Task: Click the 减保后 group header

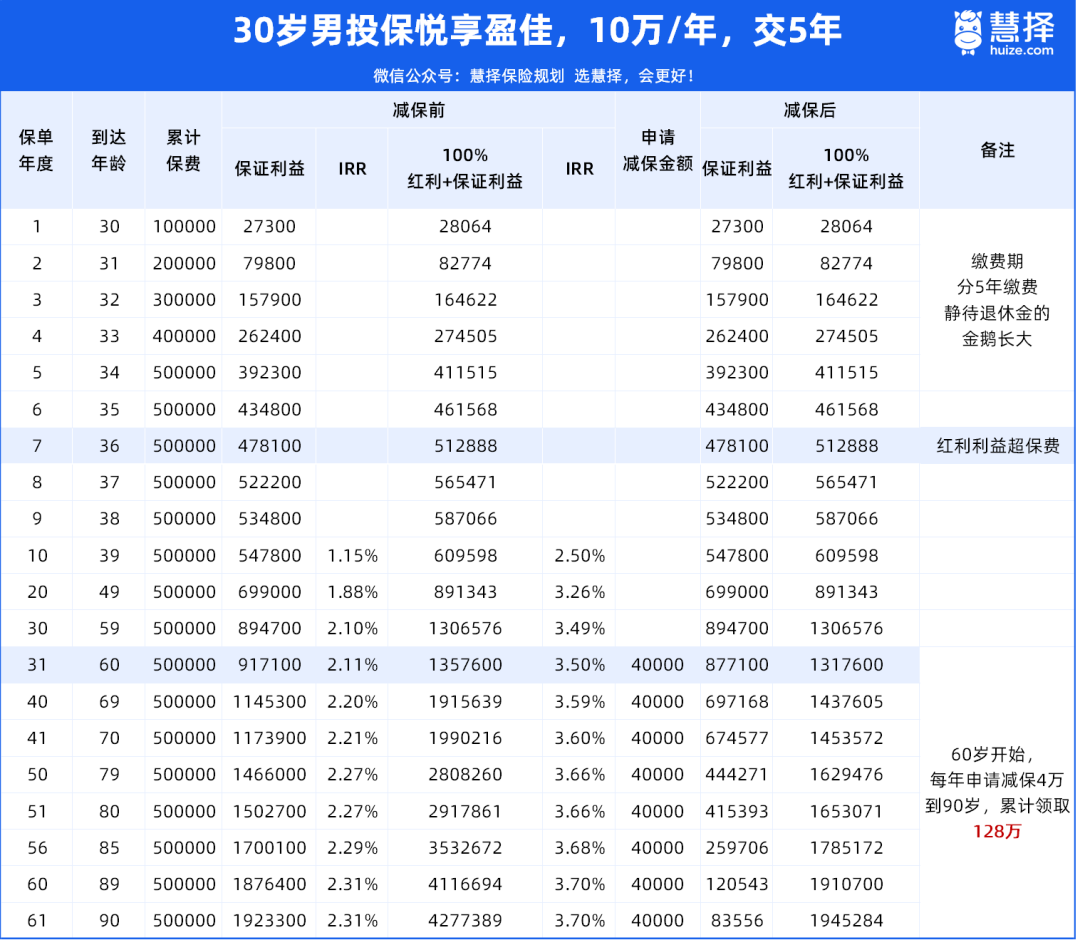Action: [809, 110]
